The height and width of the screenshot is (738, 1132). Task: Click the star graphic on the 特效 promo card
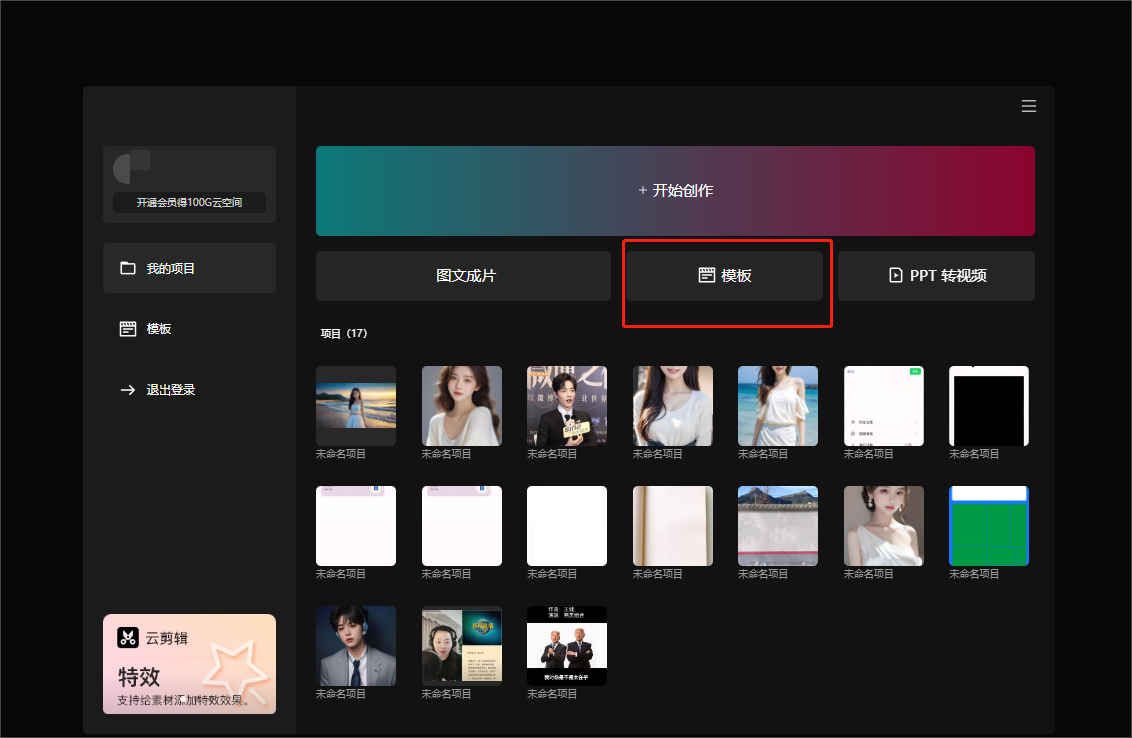tap(235, 672)
